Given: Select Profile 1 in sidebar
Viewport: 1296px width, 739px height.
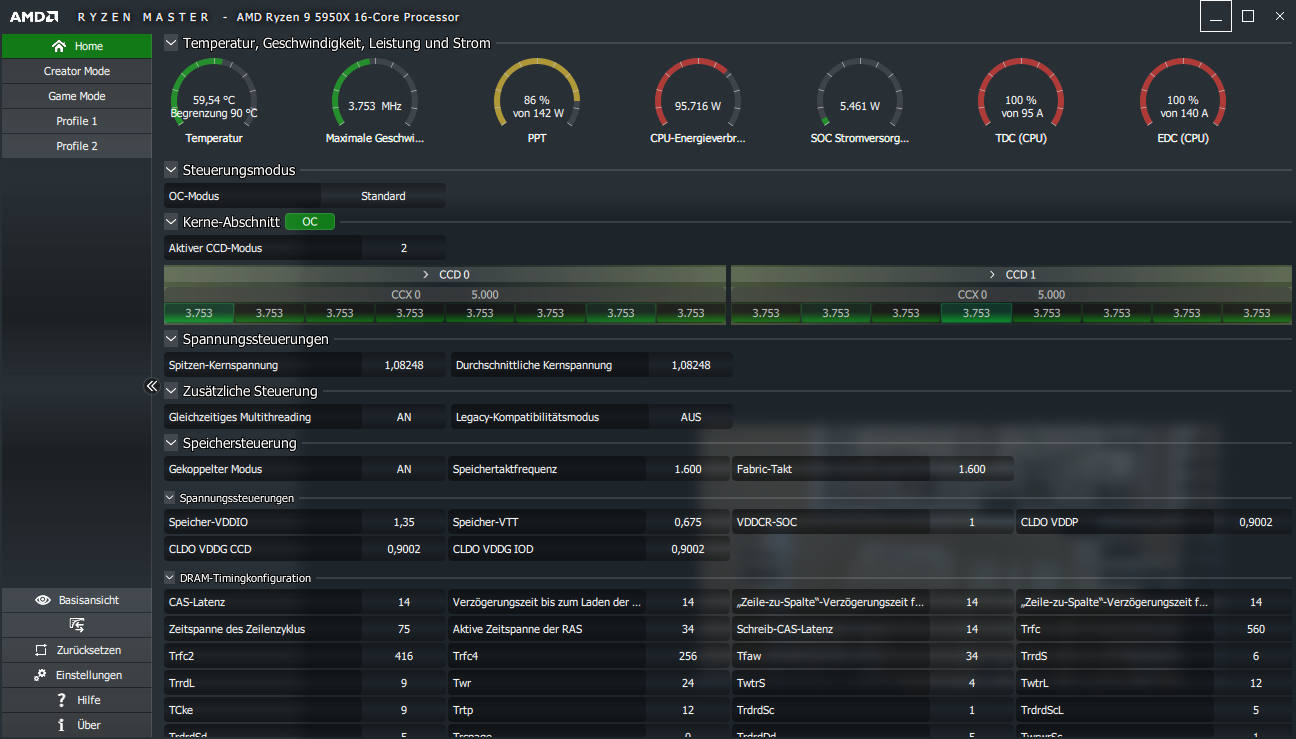Looking at the screenshot, I should click(x=76, y=121).
